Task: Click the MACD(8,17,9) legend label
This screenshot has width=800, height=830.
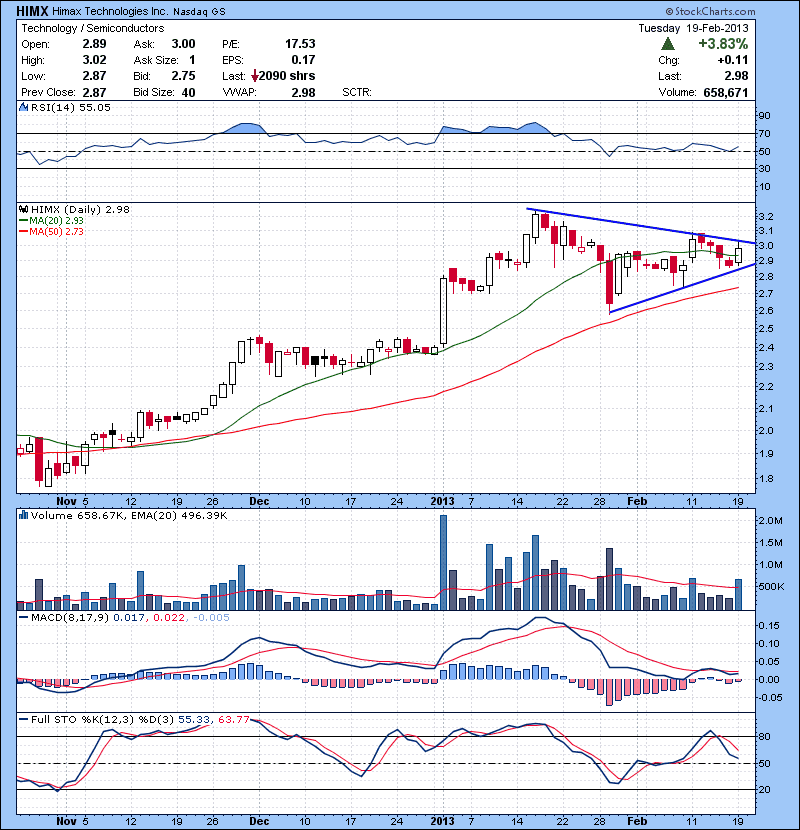Action: coord(70,618)
